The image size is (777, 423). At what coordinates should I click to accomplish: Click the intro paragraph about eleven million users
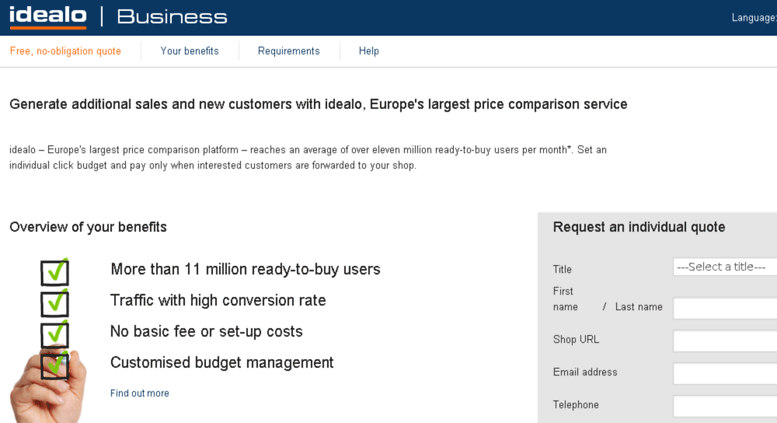click(308, 158)
